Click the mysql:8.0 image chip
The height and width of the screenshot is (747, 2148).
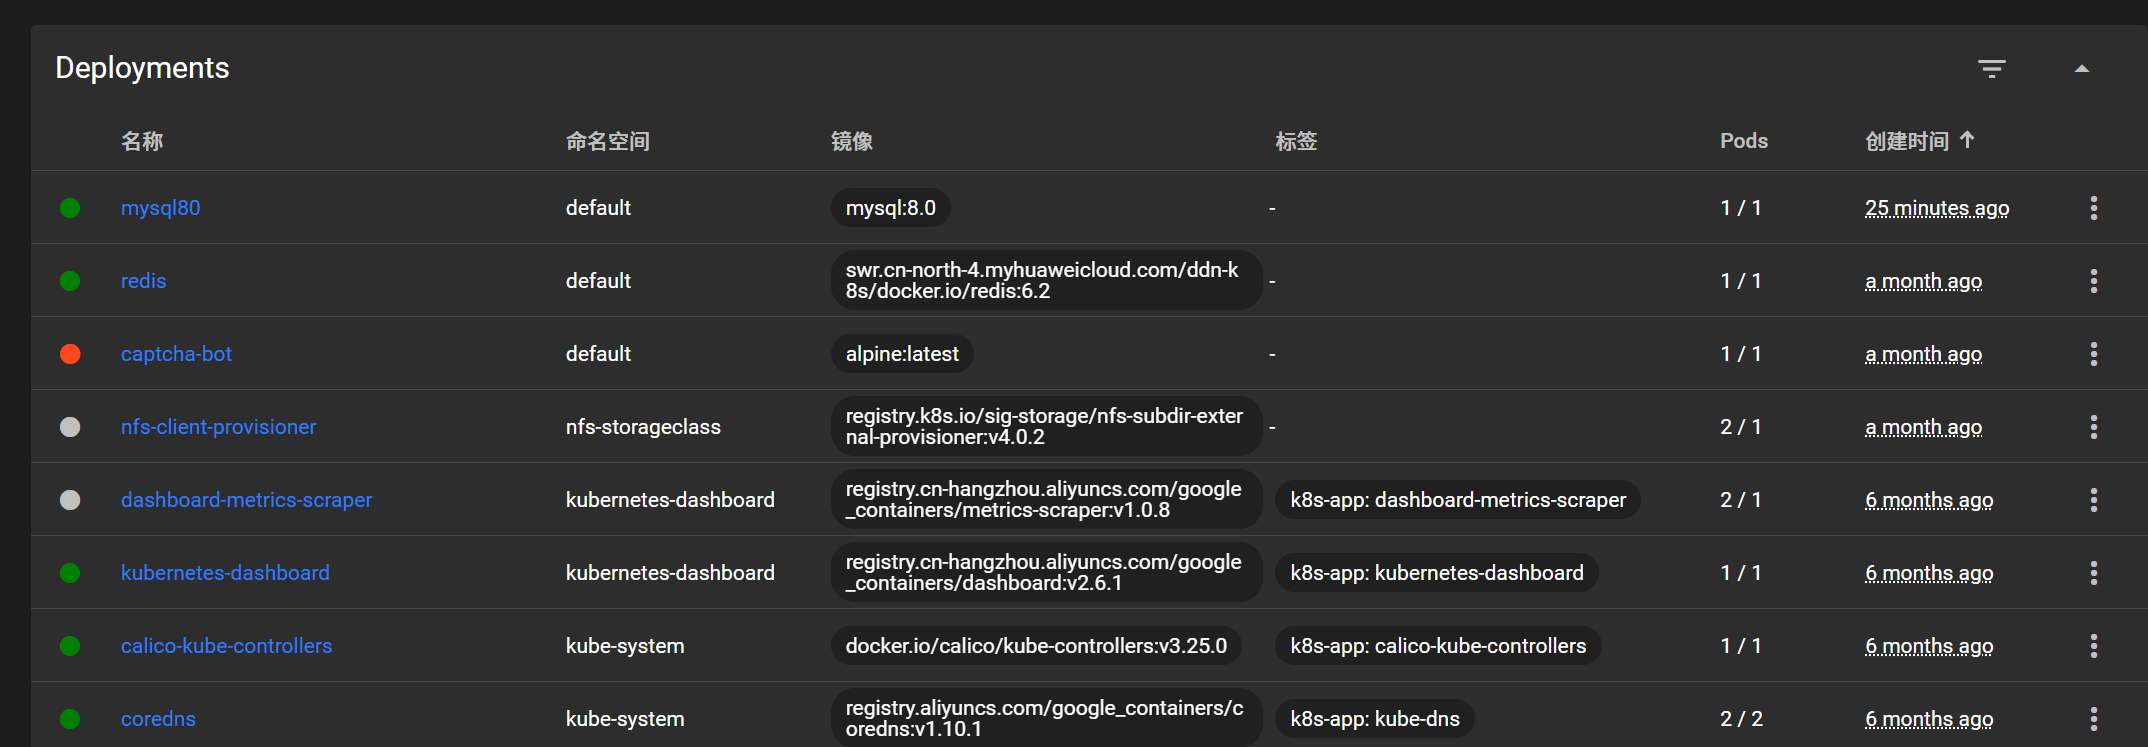(890, 208)
